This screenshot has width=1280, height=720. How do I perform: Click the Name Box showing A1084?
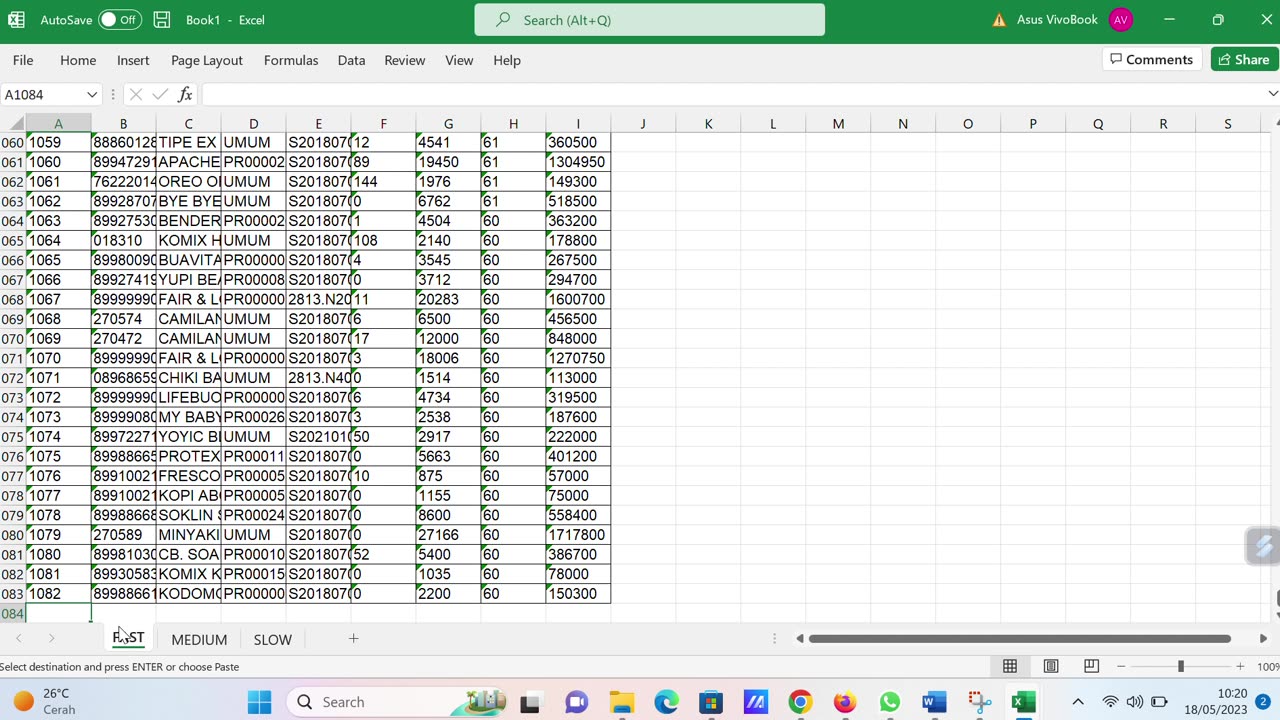point(43,95)
